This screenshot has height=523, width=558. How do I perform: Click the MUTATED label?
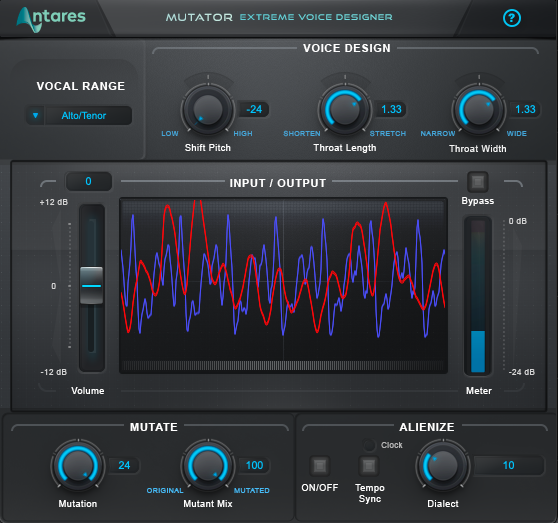pyautogui.click(x=252, y=490)
